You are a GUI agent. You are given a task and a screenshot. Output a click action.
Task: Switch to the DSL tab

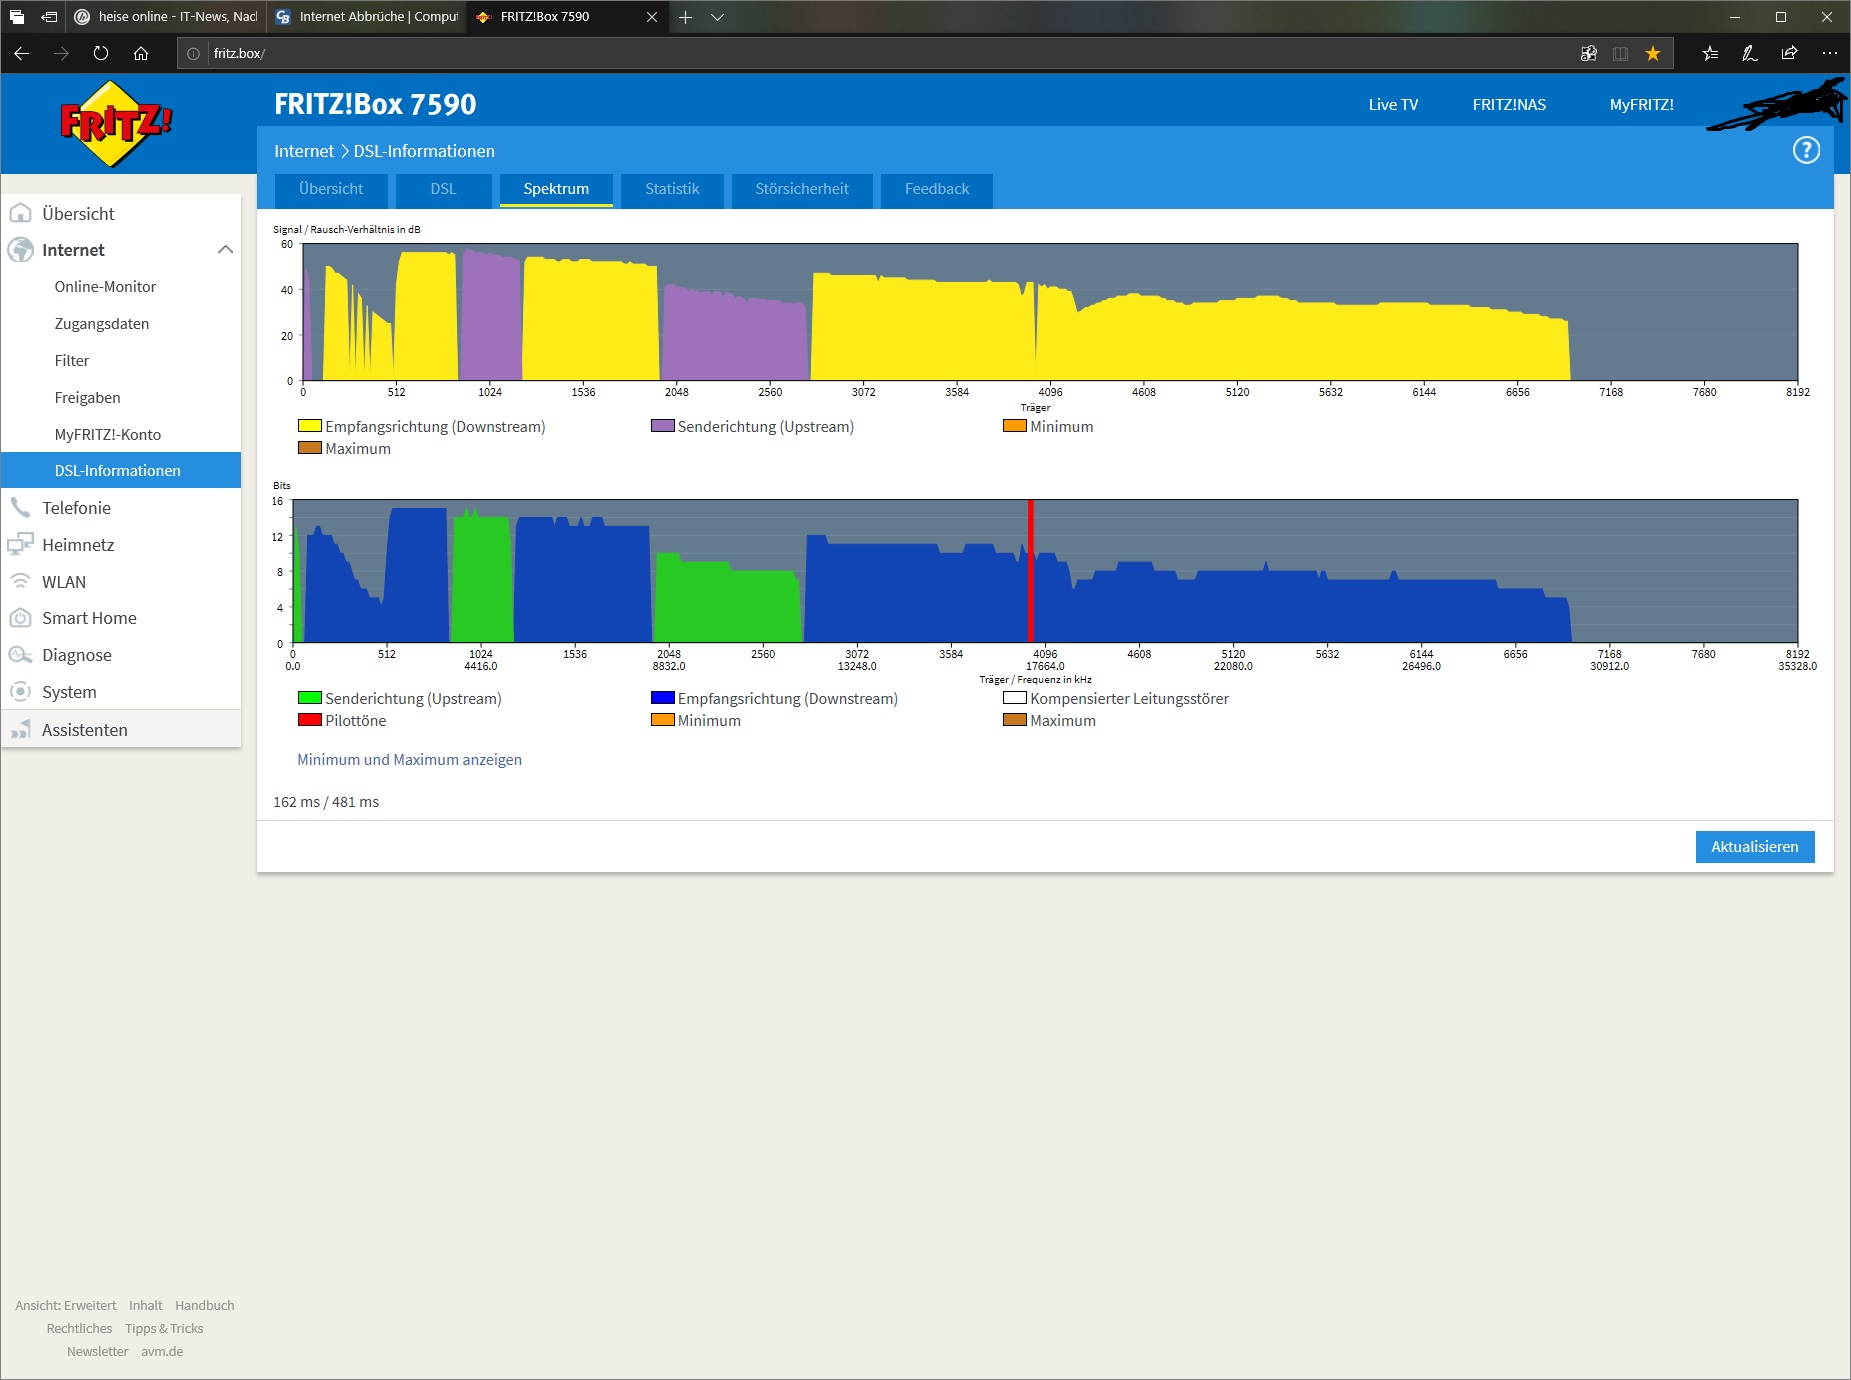pyautogui.click(x=443, y=189)
